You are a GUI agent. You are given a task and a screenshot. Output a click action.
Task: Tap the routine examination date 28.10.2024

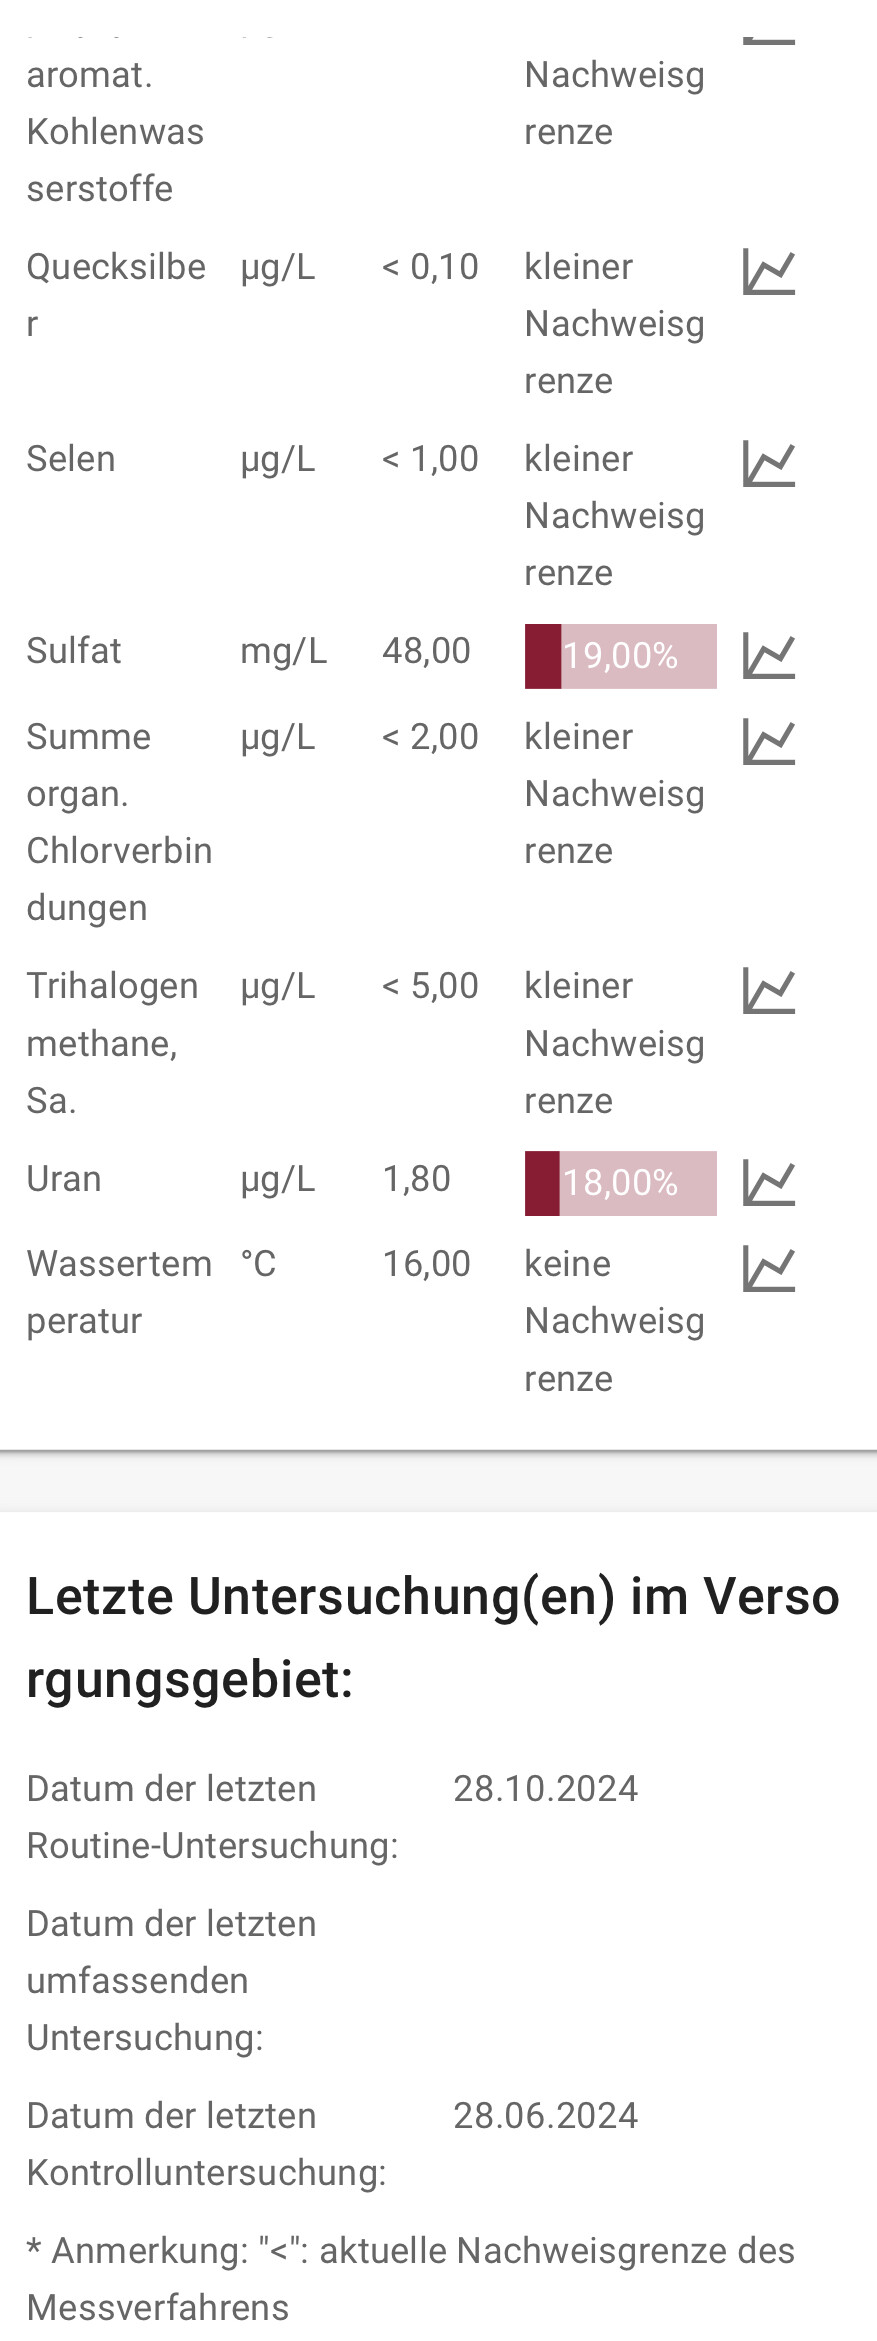(545, 1789)
